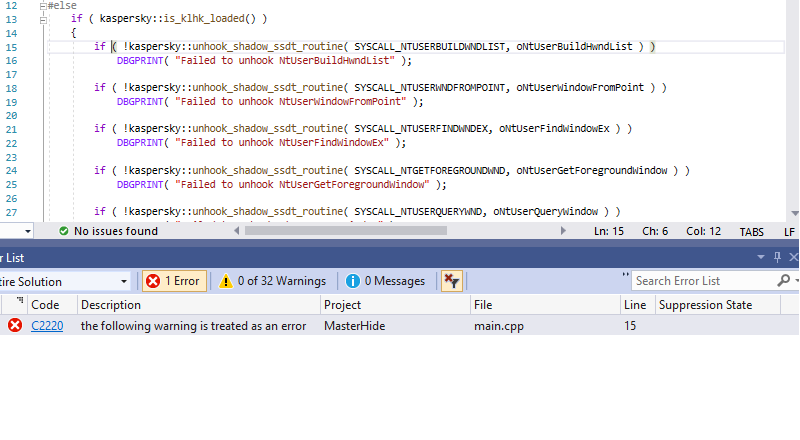
Task: Select MasterHide project cell
Action: [355, 326]
